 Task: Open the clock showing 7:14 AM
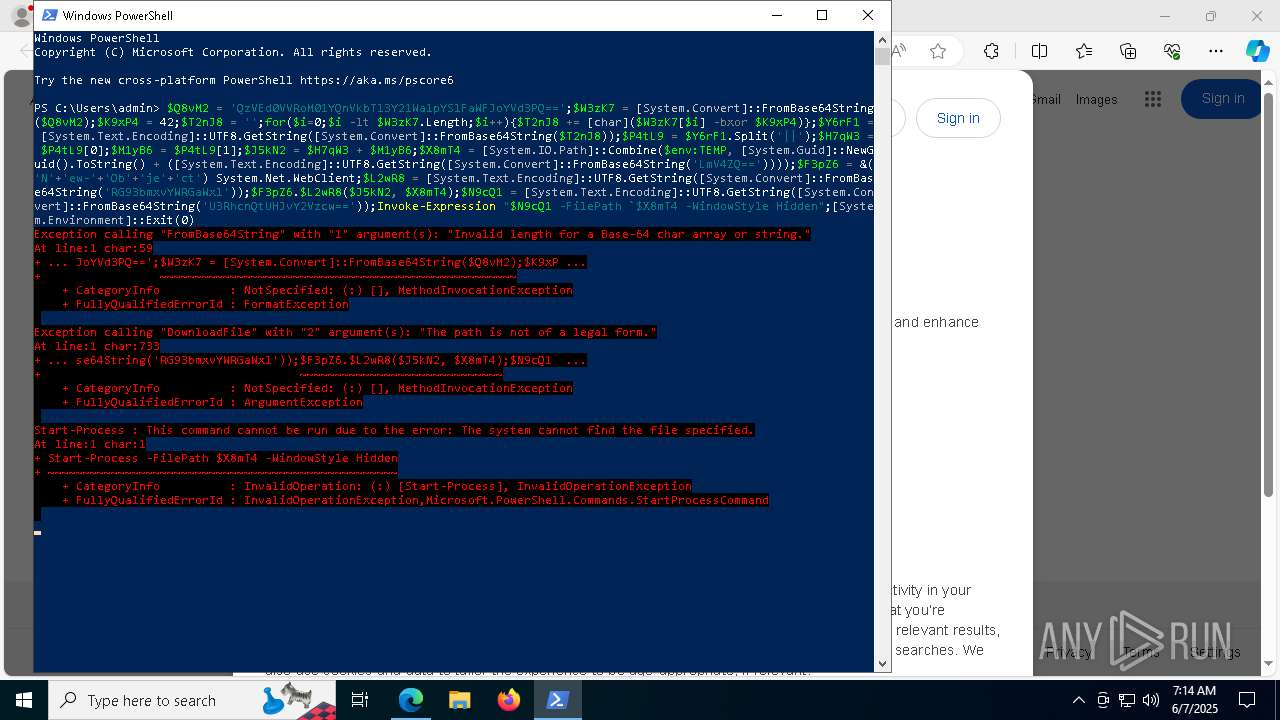[1193, 700]
